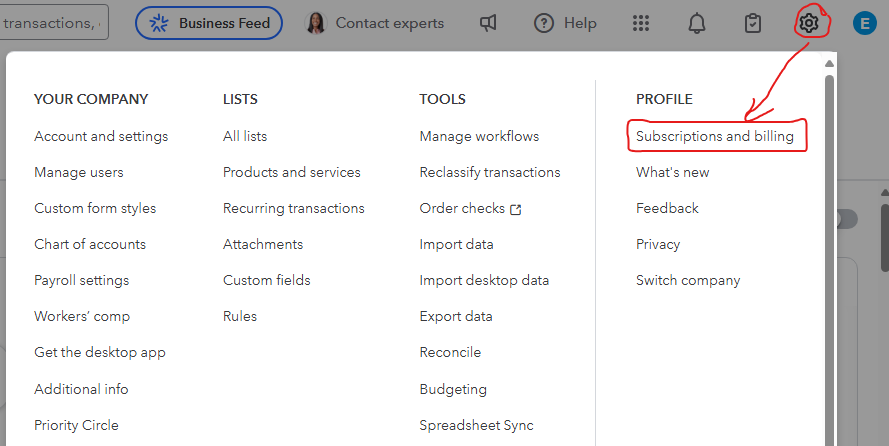Open Account and settings
The height and width of the screenshot is (446, 889).
tap(101, 136)
